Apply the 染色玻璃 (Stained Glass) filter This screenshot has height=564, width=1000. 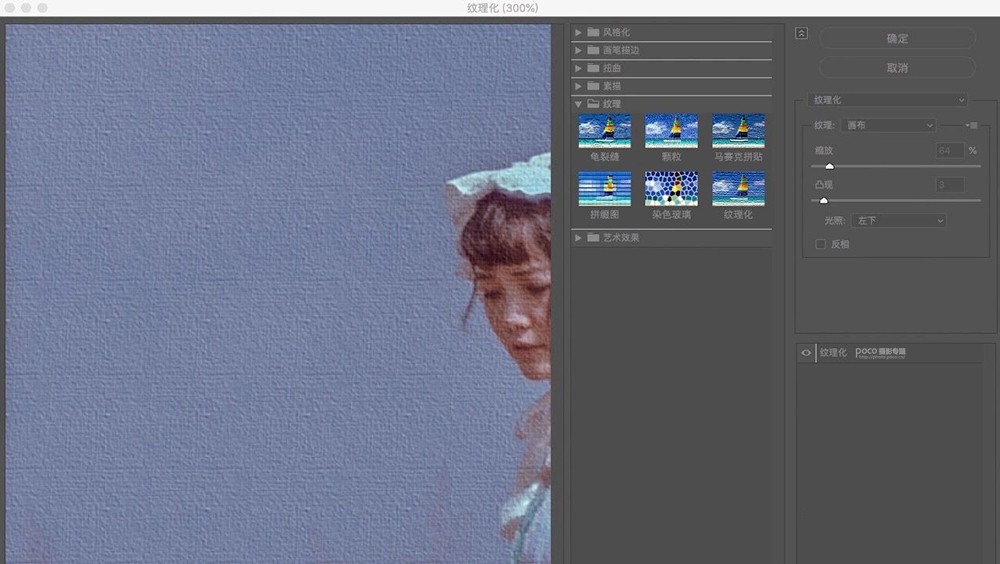(x=671, y=188)
